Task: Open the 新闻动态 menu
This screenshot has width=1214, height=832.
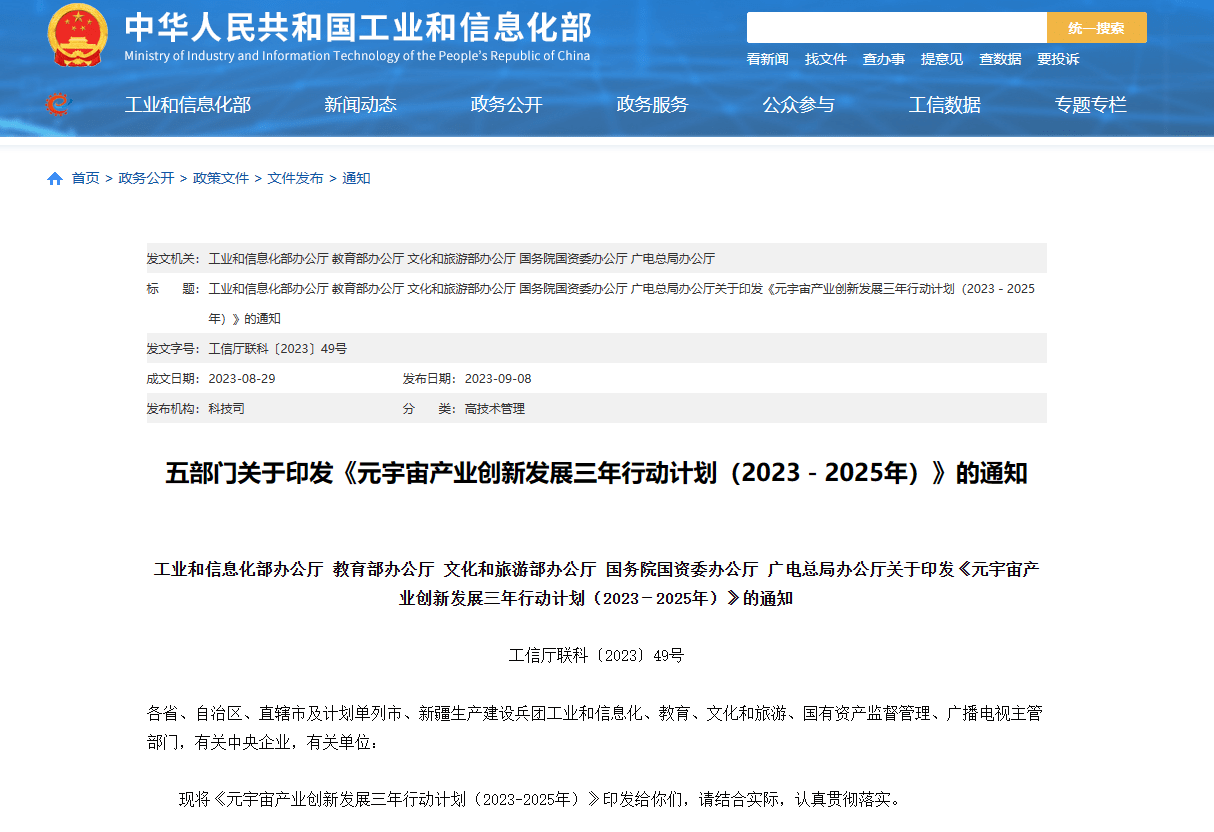Action: pyautogui.click(x=360, y=104)
